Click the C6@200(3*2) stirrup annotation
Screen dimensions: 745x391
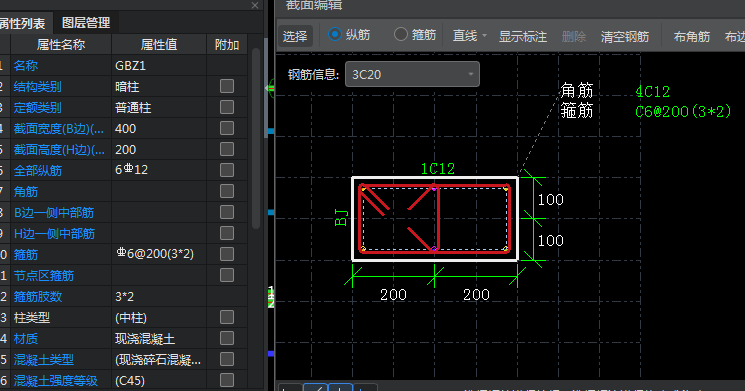tap(683, 112)
